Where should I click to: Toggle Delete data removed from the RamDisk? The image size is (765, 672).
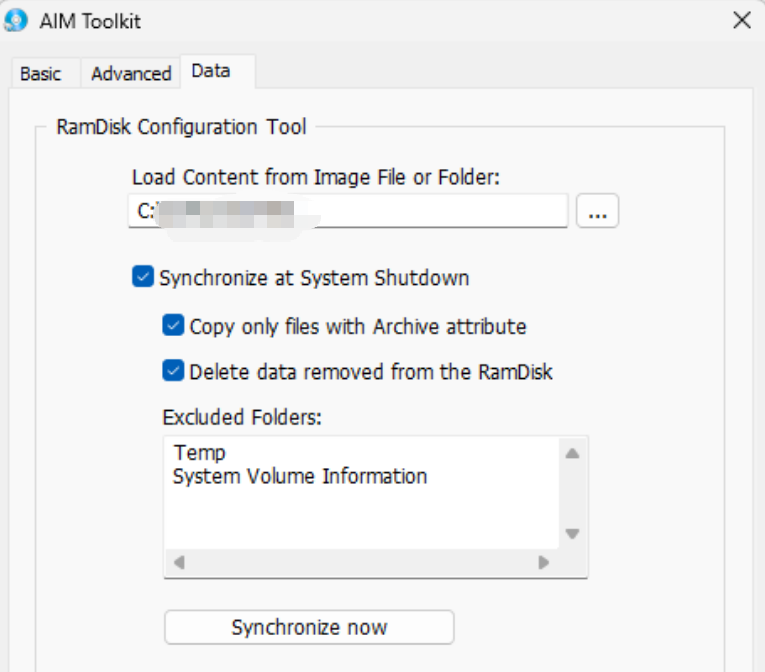point(173,370)
